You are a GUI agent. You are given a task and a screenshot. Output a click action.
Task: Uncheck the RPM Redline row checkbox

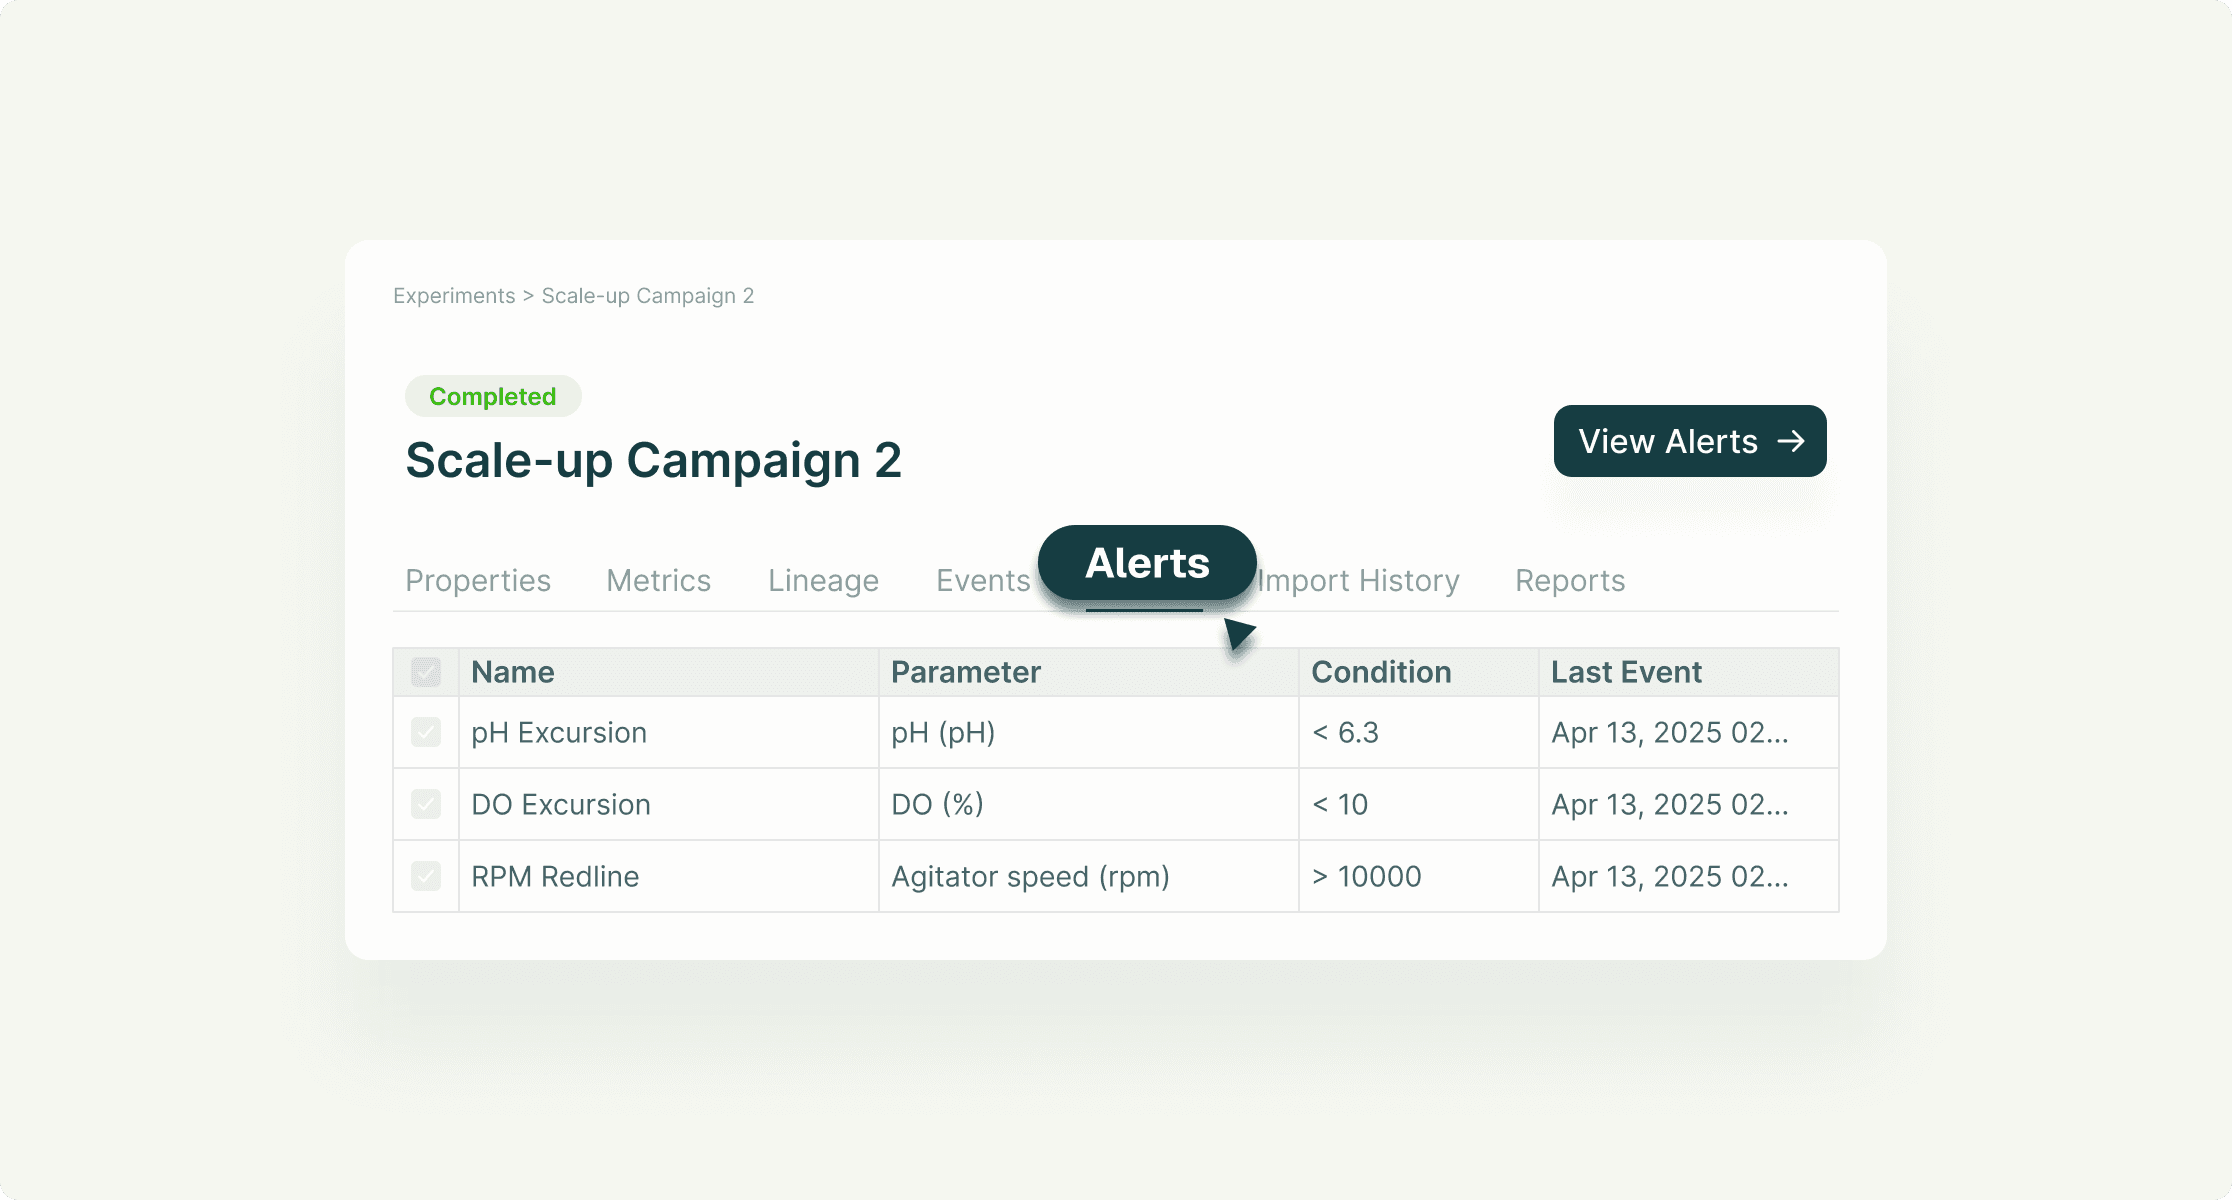[x=427, y=876]
